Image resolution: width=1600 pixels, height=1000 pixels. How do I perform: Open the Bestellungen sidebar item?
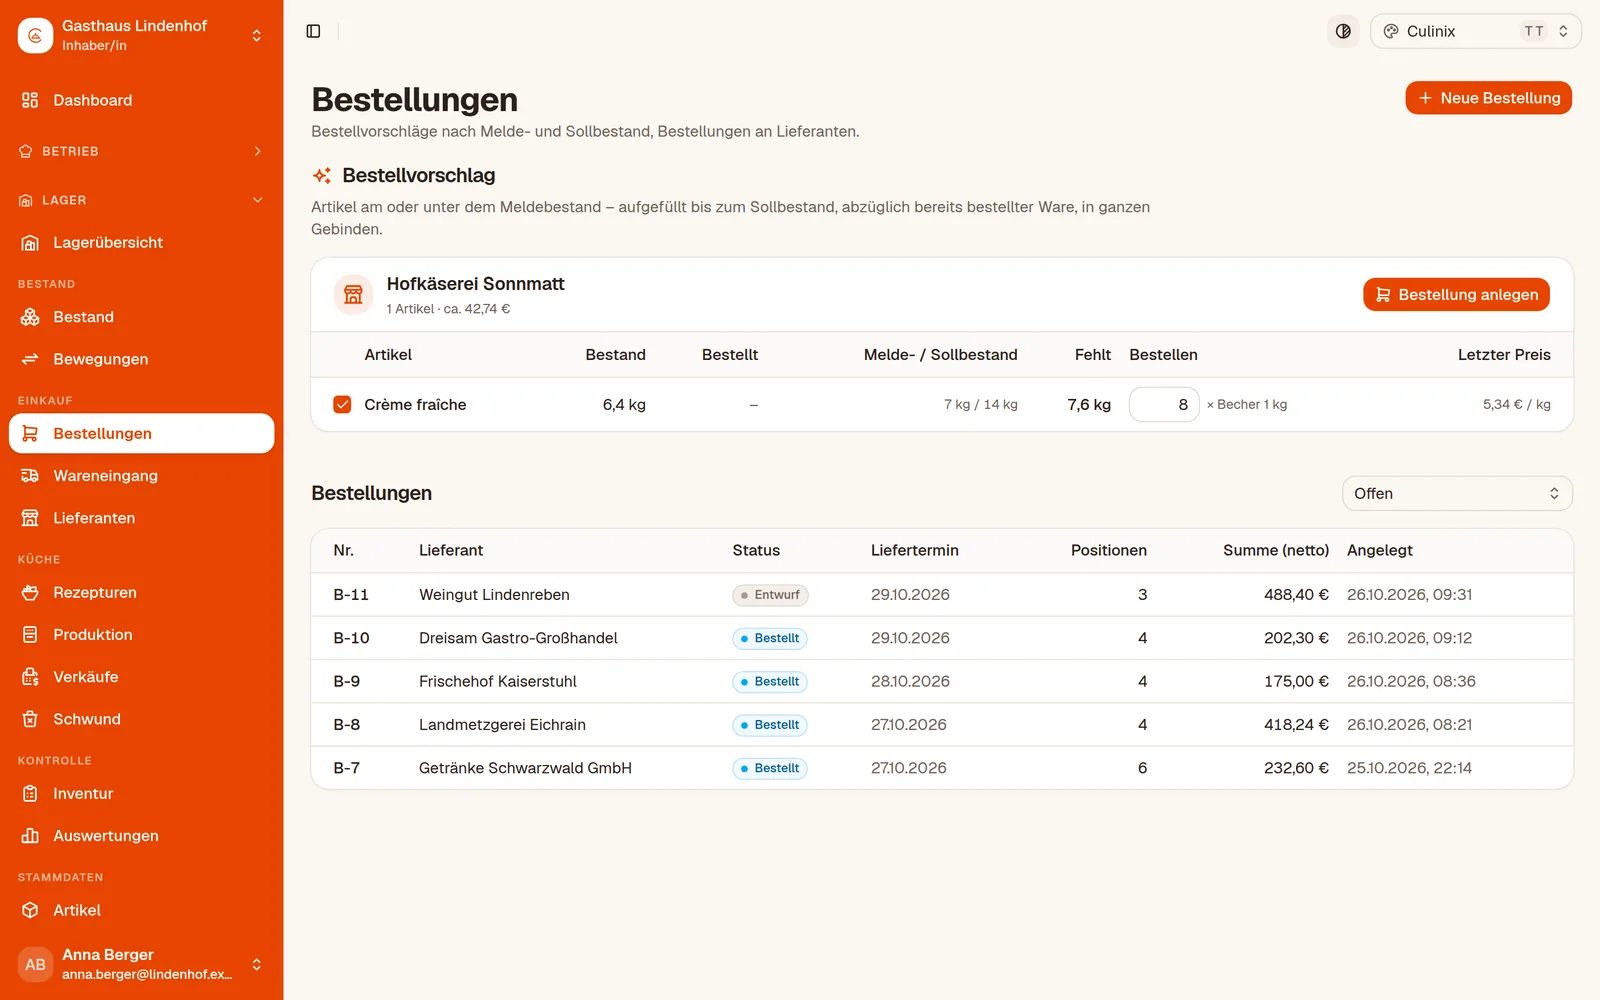142,433
